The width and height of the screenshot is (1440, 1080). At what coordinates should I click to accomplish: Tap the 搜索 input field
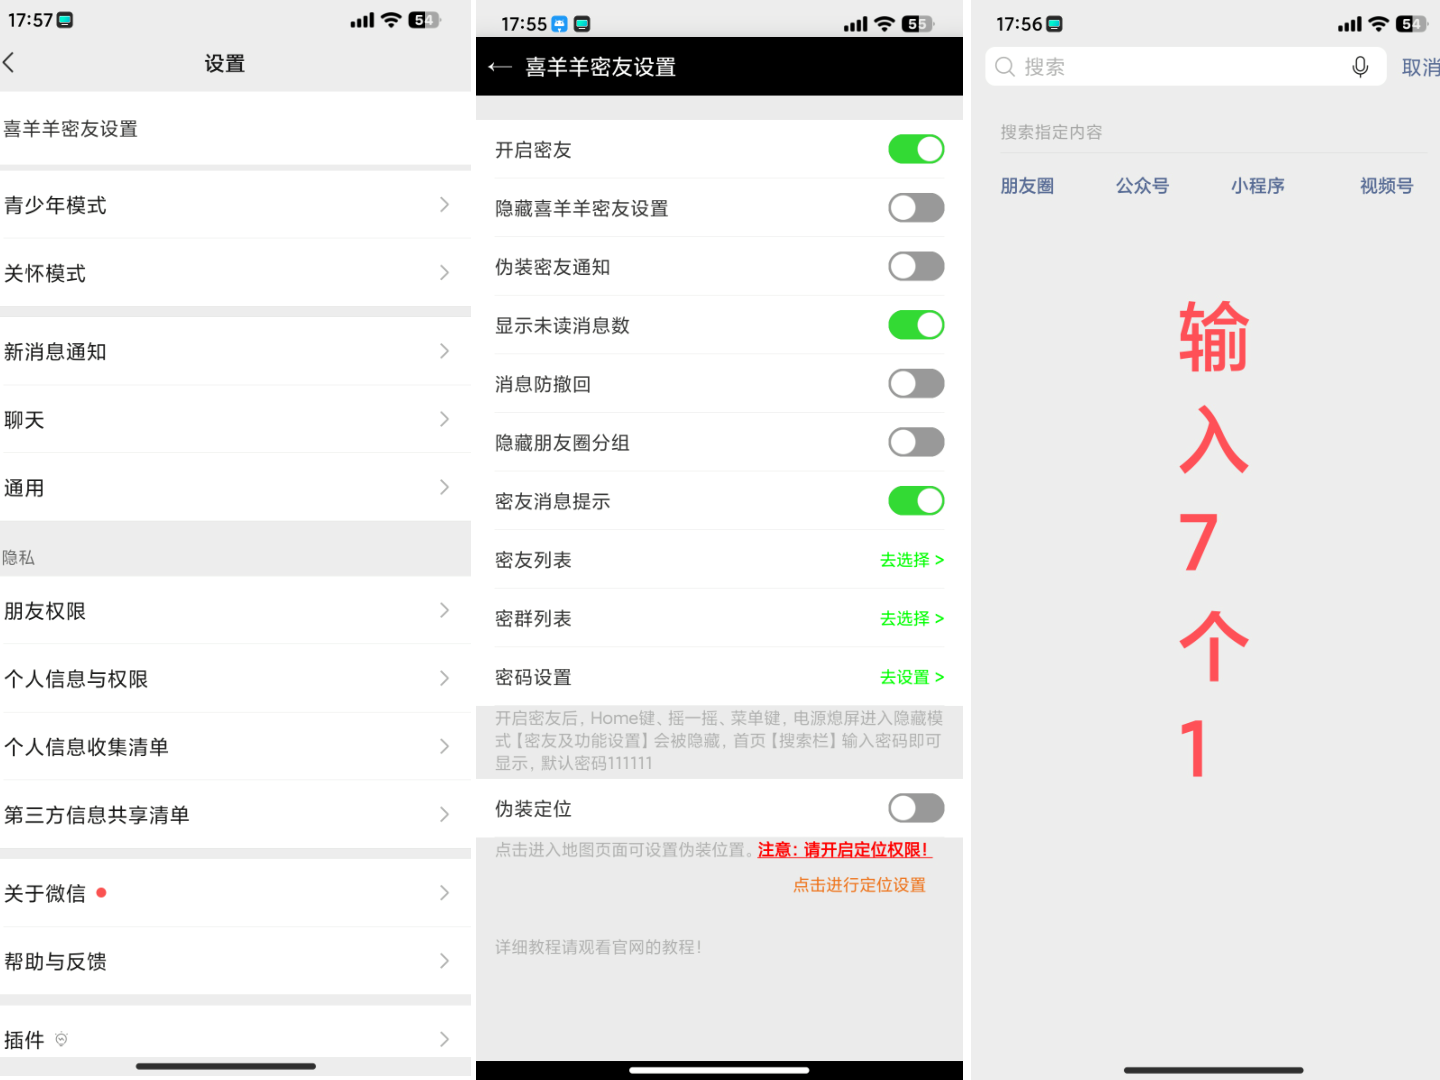tap(1186, 67)
